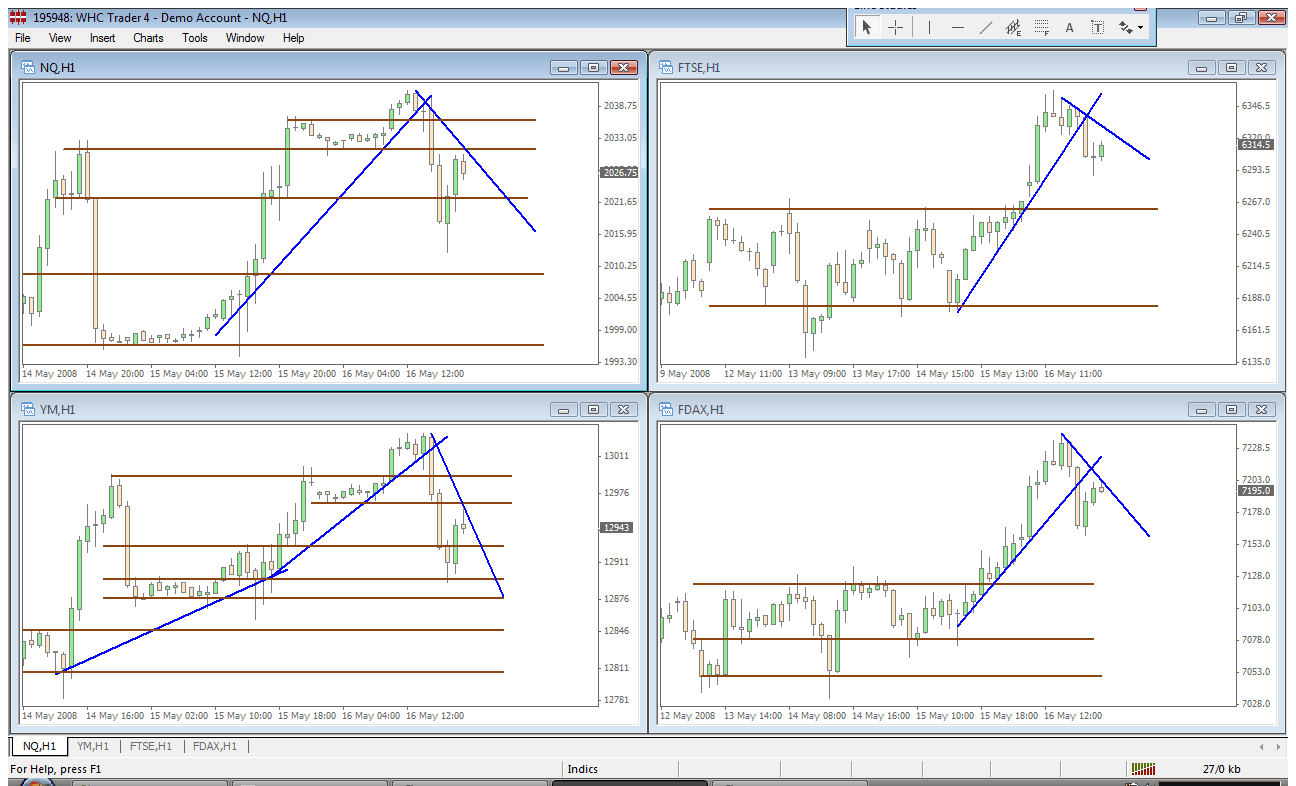Screen dimensions: 1296x786
Task: Open the Insert menu
Action: [103, 38]
